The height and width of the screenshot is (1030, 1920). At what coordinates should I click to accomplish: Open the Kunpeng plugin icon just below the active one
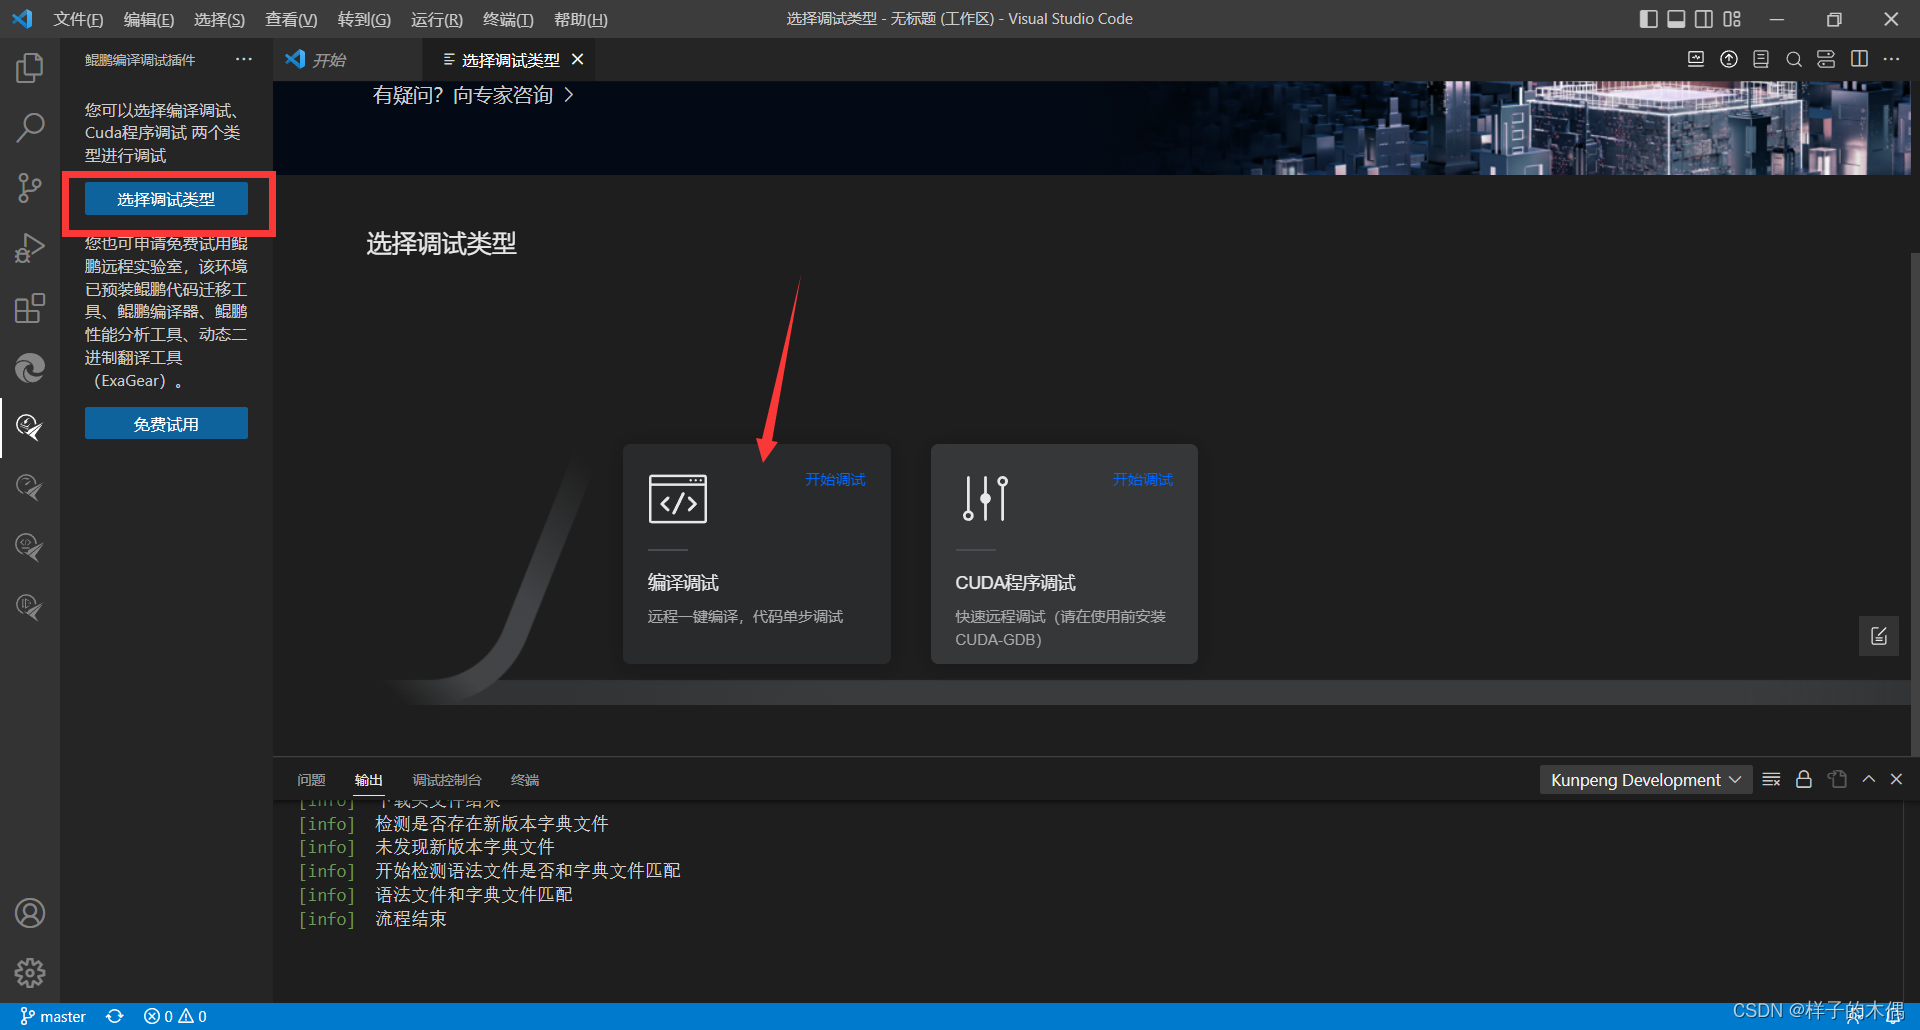(x=30, y=488)
